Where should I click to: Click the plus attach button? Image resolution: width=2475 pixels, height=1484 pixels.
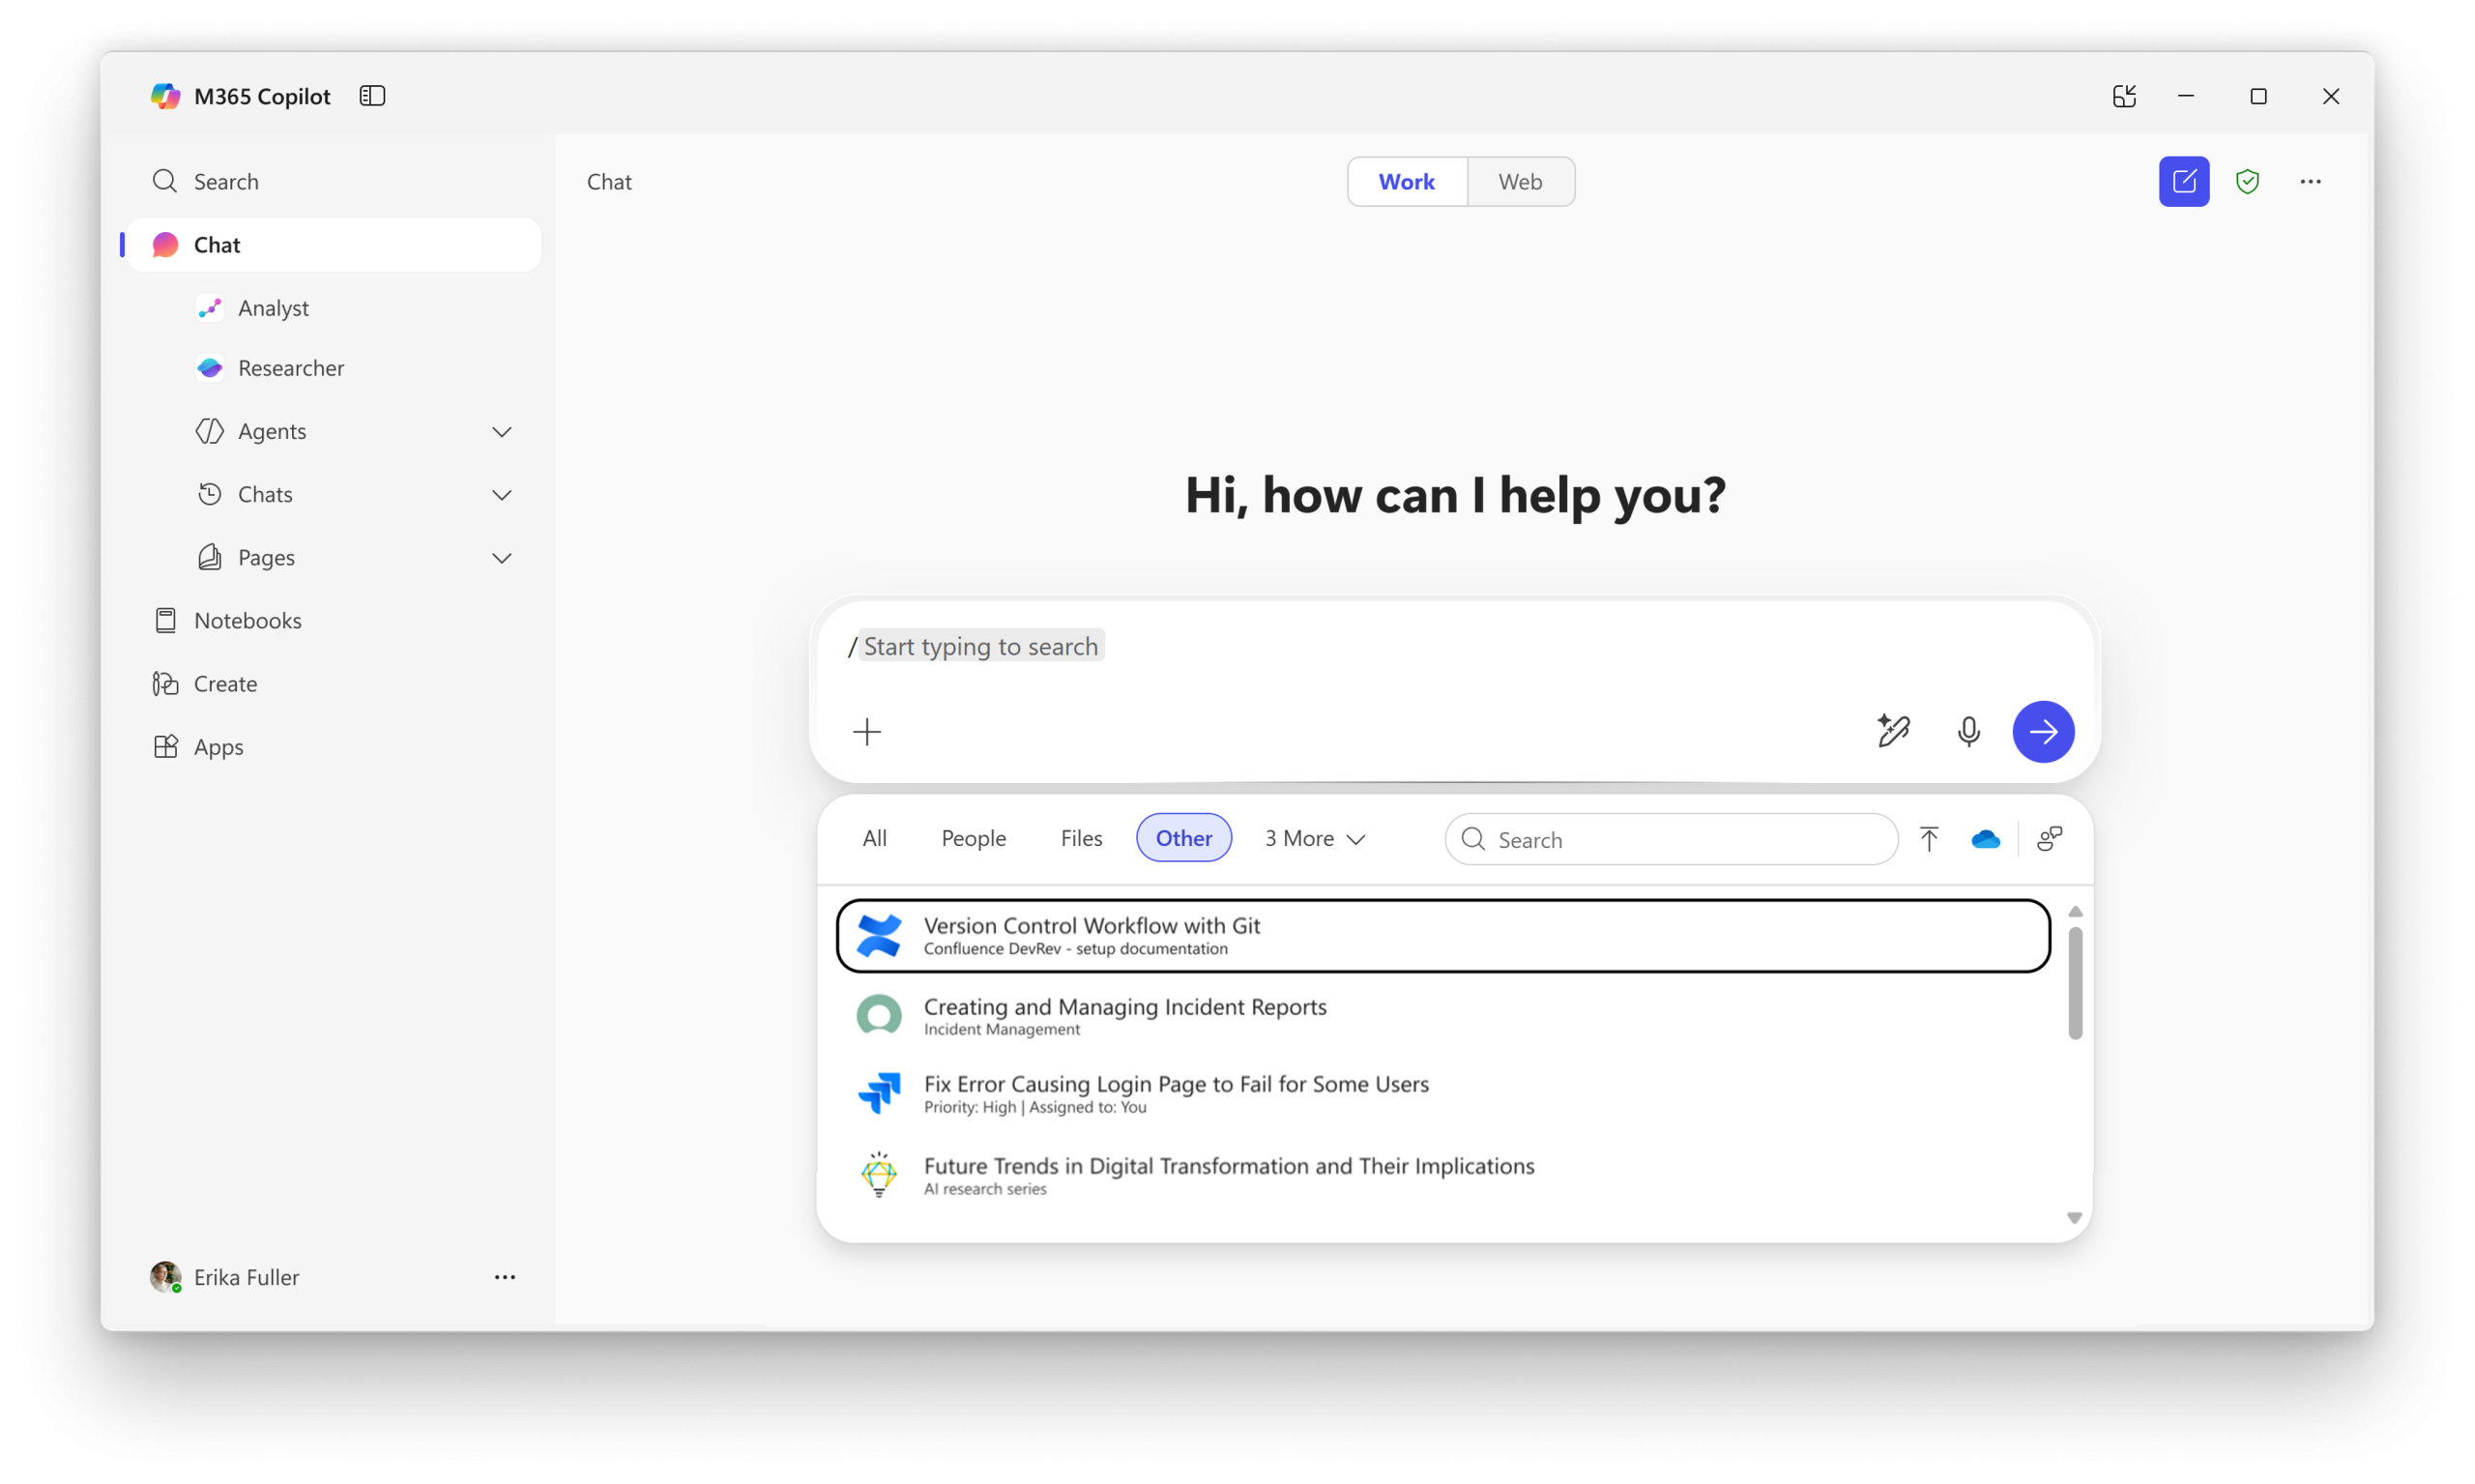point(867,732)
